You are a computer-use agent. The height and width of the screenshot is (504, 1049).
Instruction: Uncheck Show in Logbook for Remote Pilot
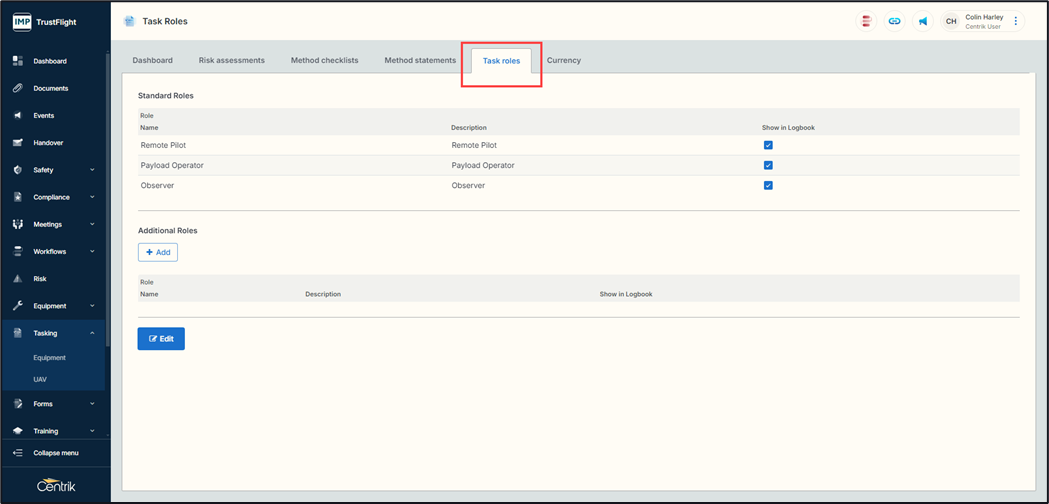pos(768,145)
